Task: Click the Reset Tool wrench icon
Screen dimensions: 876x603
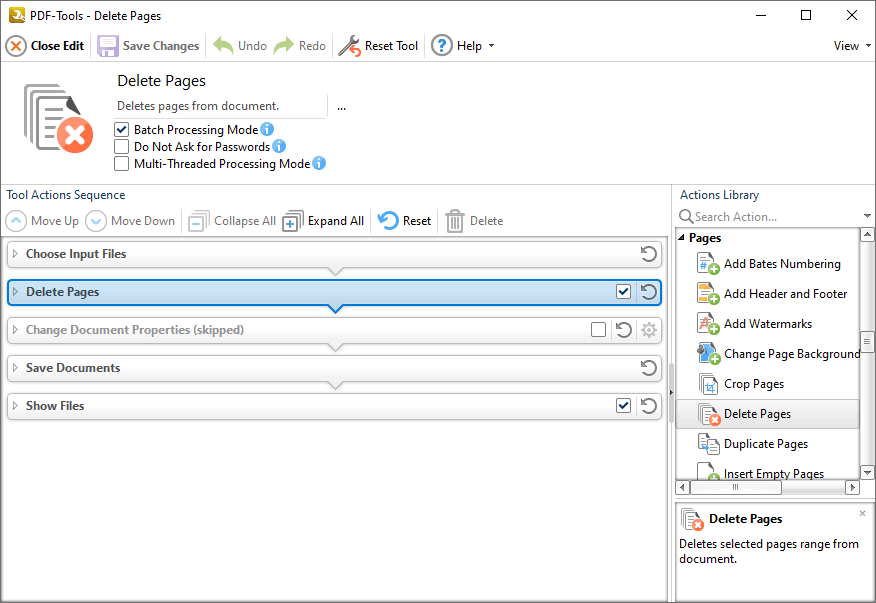Action: coord(350,46)
